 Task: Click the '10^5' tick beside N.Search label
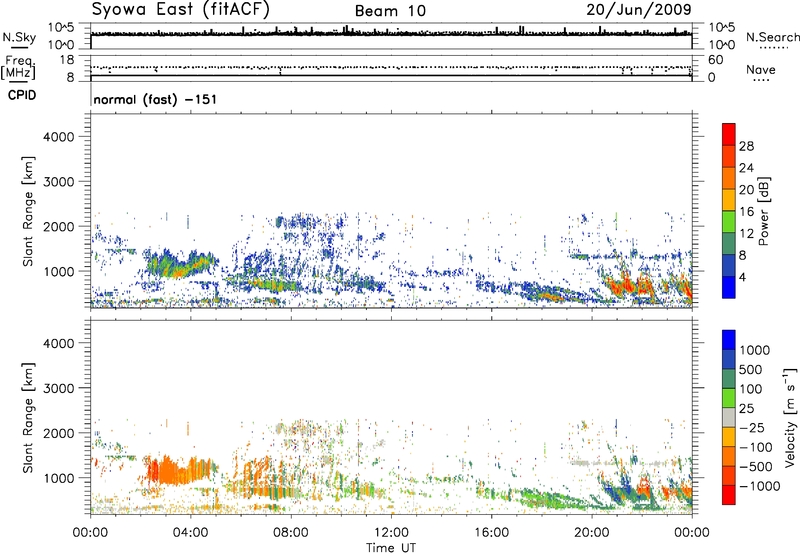tap(721, 27)
